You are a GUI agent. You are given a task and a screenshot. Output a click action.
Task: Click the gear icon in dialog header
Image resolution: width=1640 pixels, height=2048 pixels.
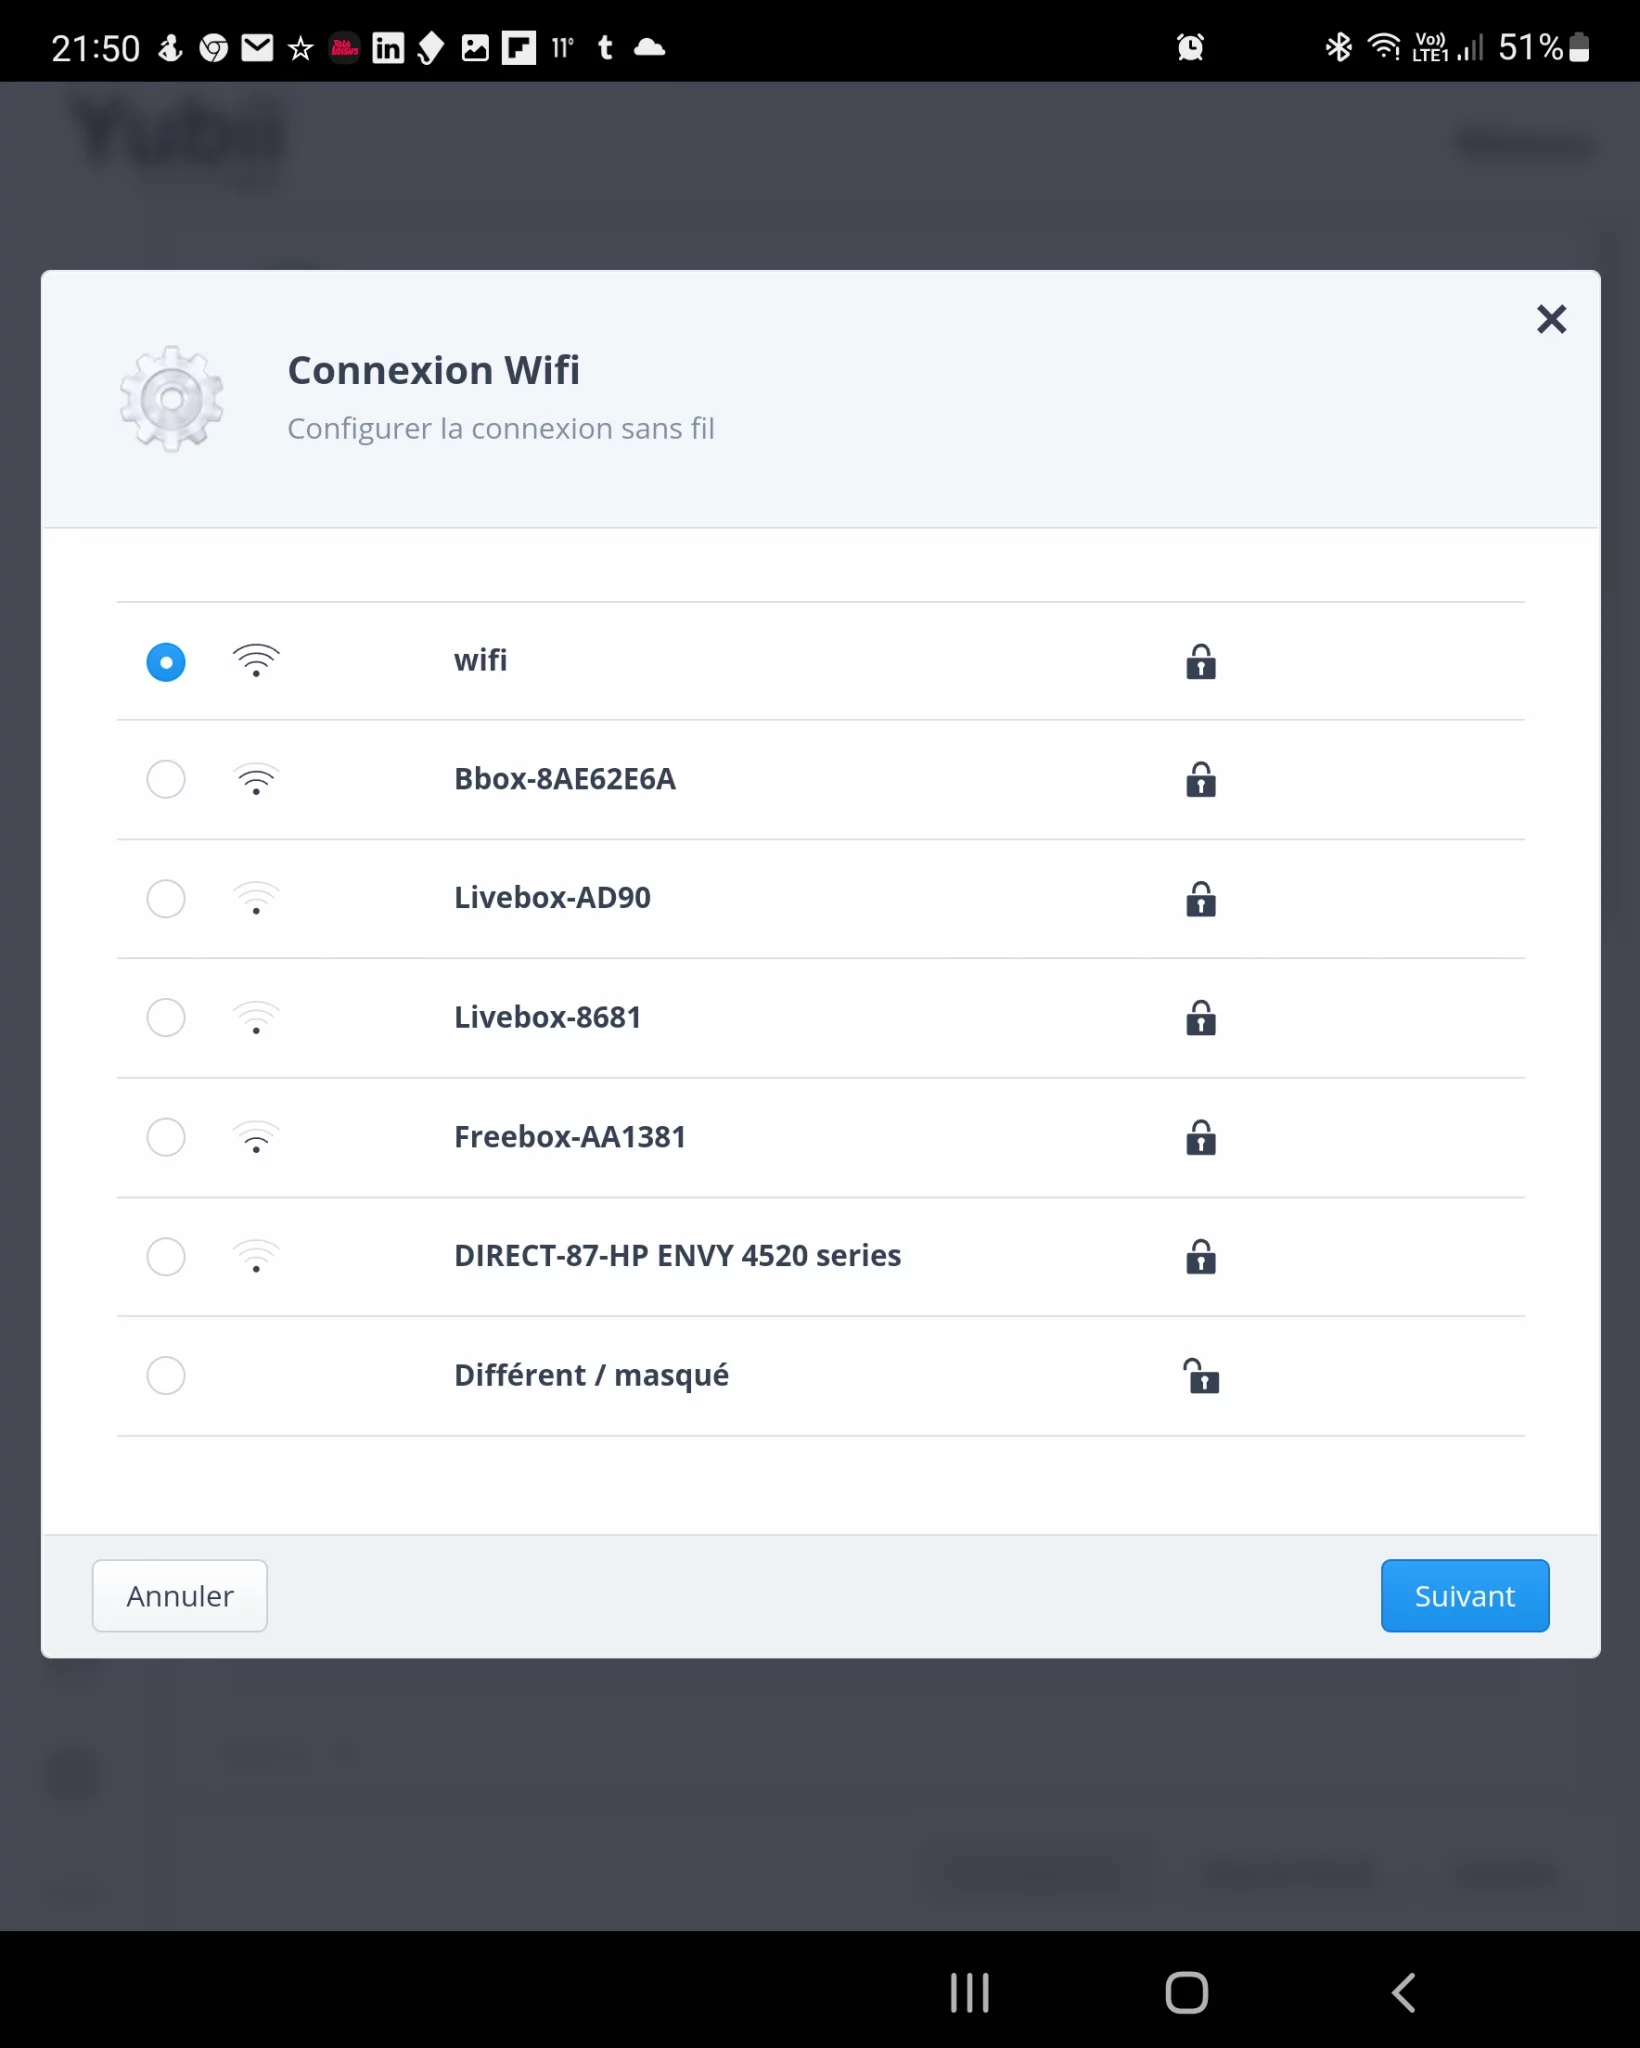[172, 399]
